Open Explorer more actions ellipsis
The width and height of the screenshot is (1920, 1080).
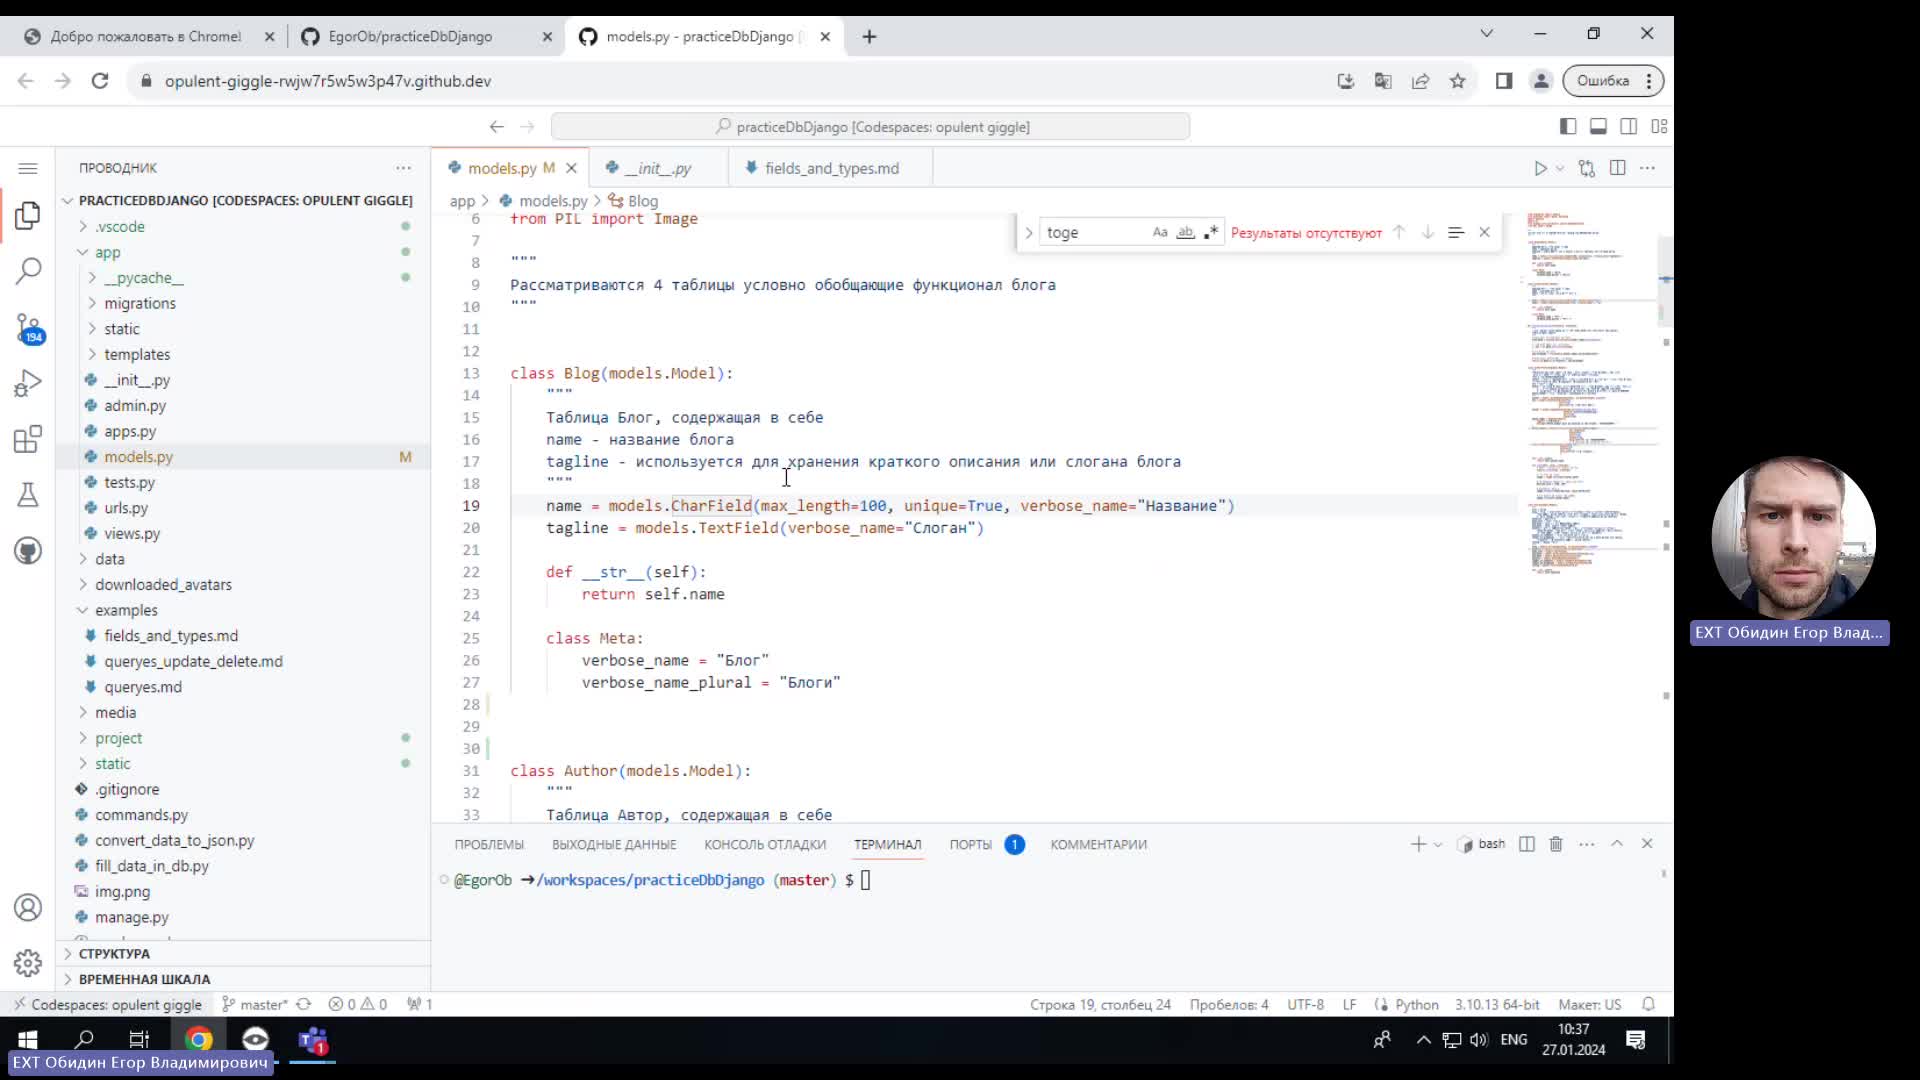[x=403, y=168]
